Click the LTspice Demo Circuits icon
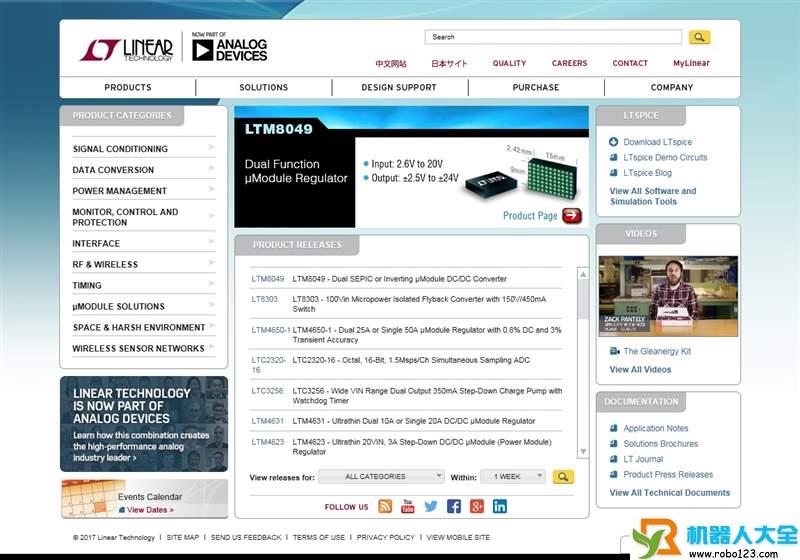The height and width of the screenshot is (560, 800). [x=614, y=157]
